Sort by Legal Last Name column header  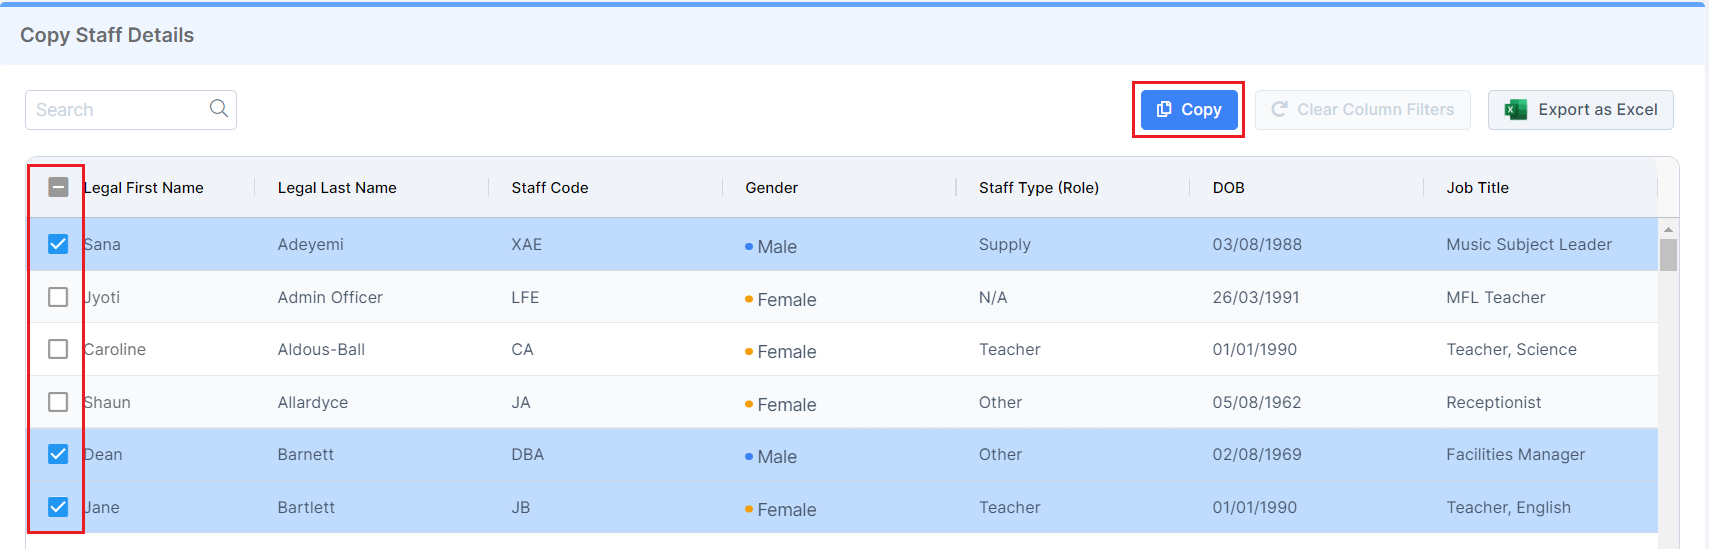[337, 188]
